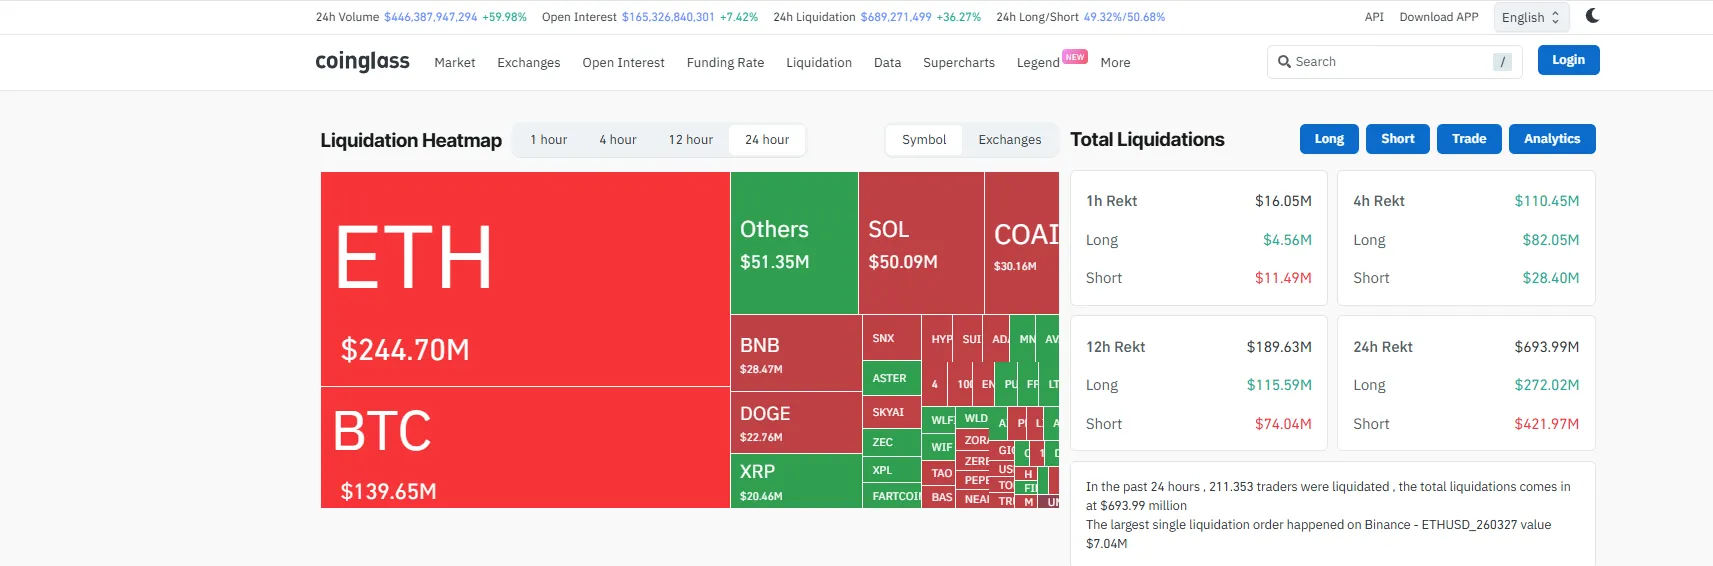The width and height of the screenshot is (1713, 566).
Task: Click the ETH heatmap tile
Action: click(x=525, y=279)
